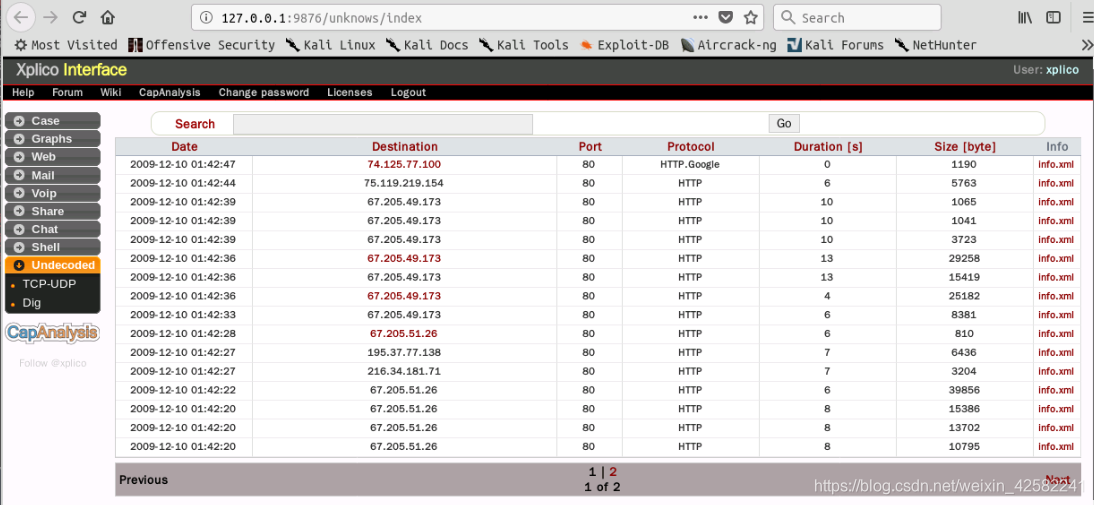Image resolution: width=1094 pixels, height=505 pixels.
Task: Sort by the Protocol column header
Action: (x=691, y=146)
